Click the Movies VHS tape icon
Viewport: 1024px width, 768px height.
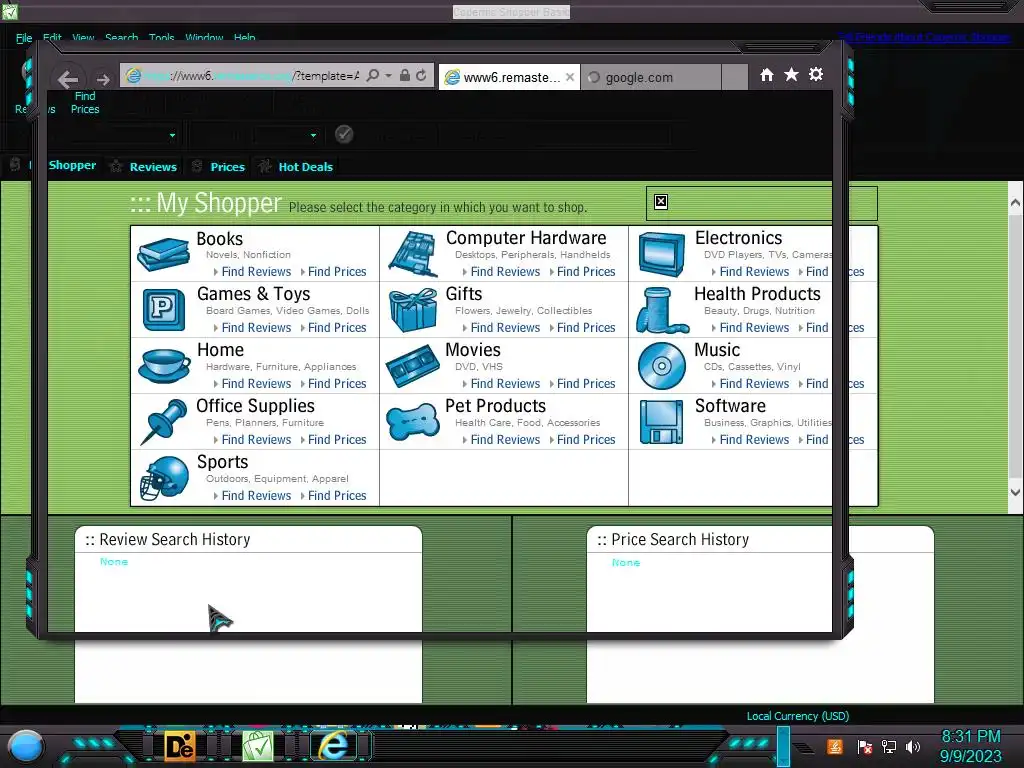coord(413,366)
